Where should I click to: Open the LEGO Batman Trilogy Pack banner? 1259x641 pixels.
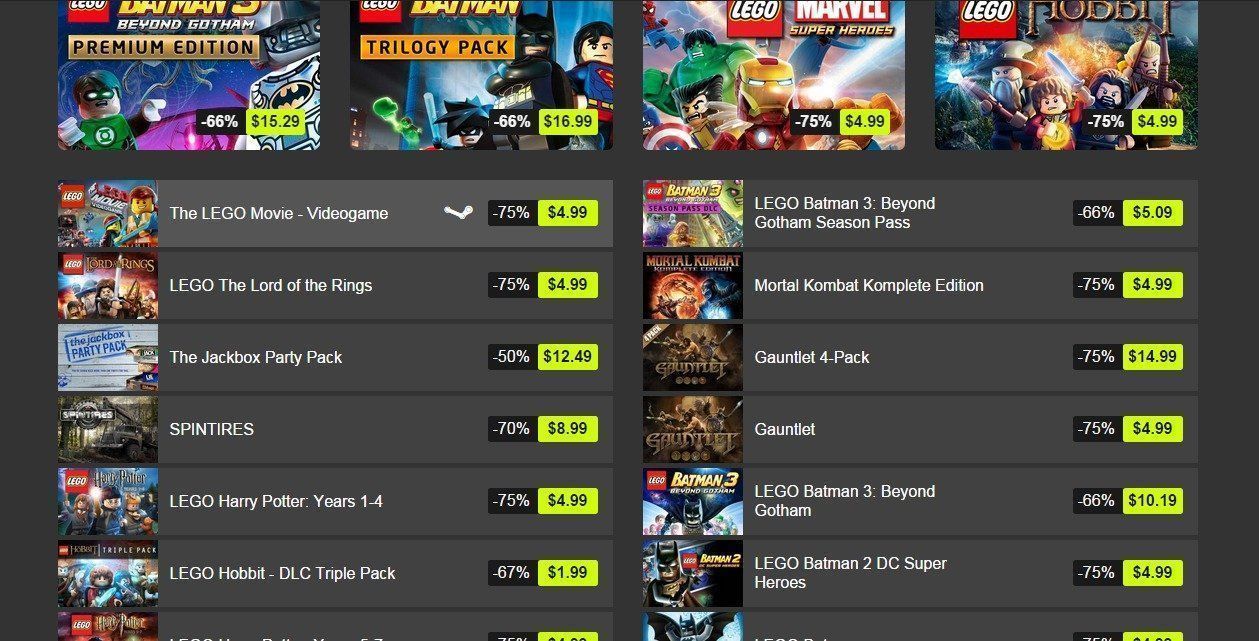481,75
